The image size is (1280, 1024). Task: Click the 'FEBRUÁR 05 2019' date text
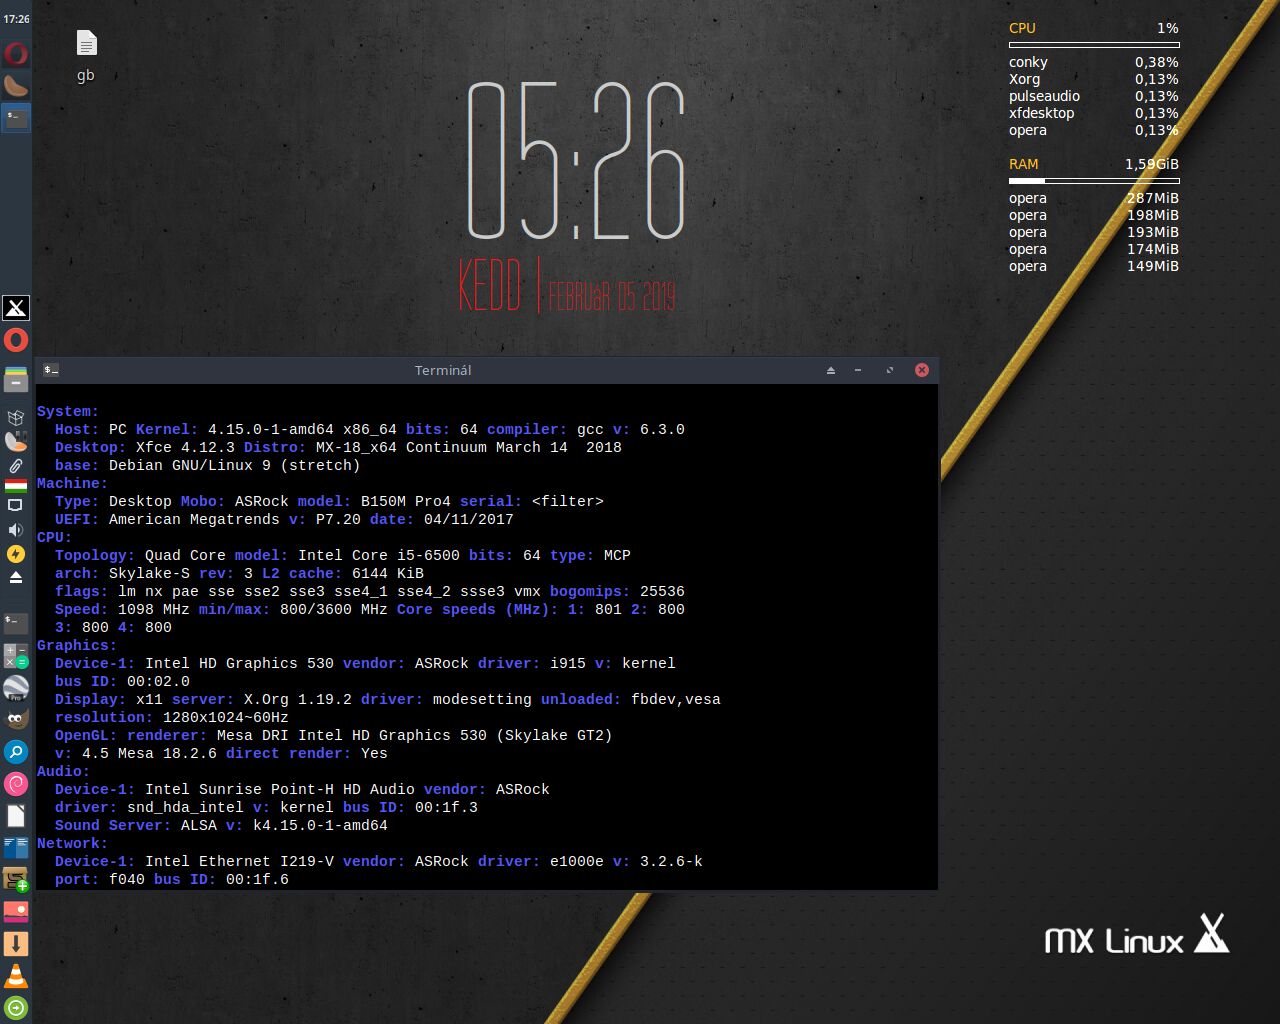612,296
